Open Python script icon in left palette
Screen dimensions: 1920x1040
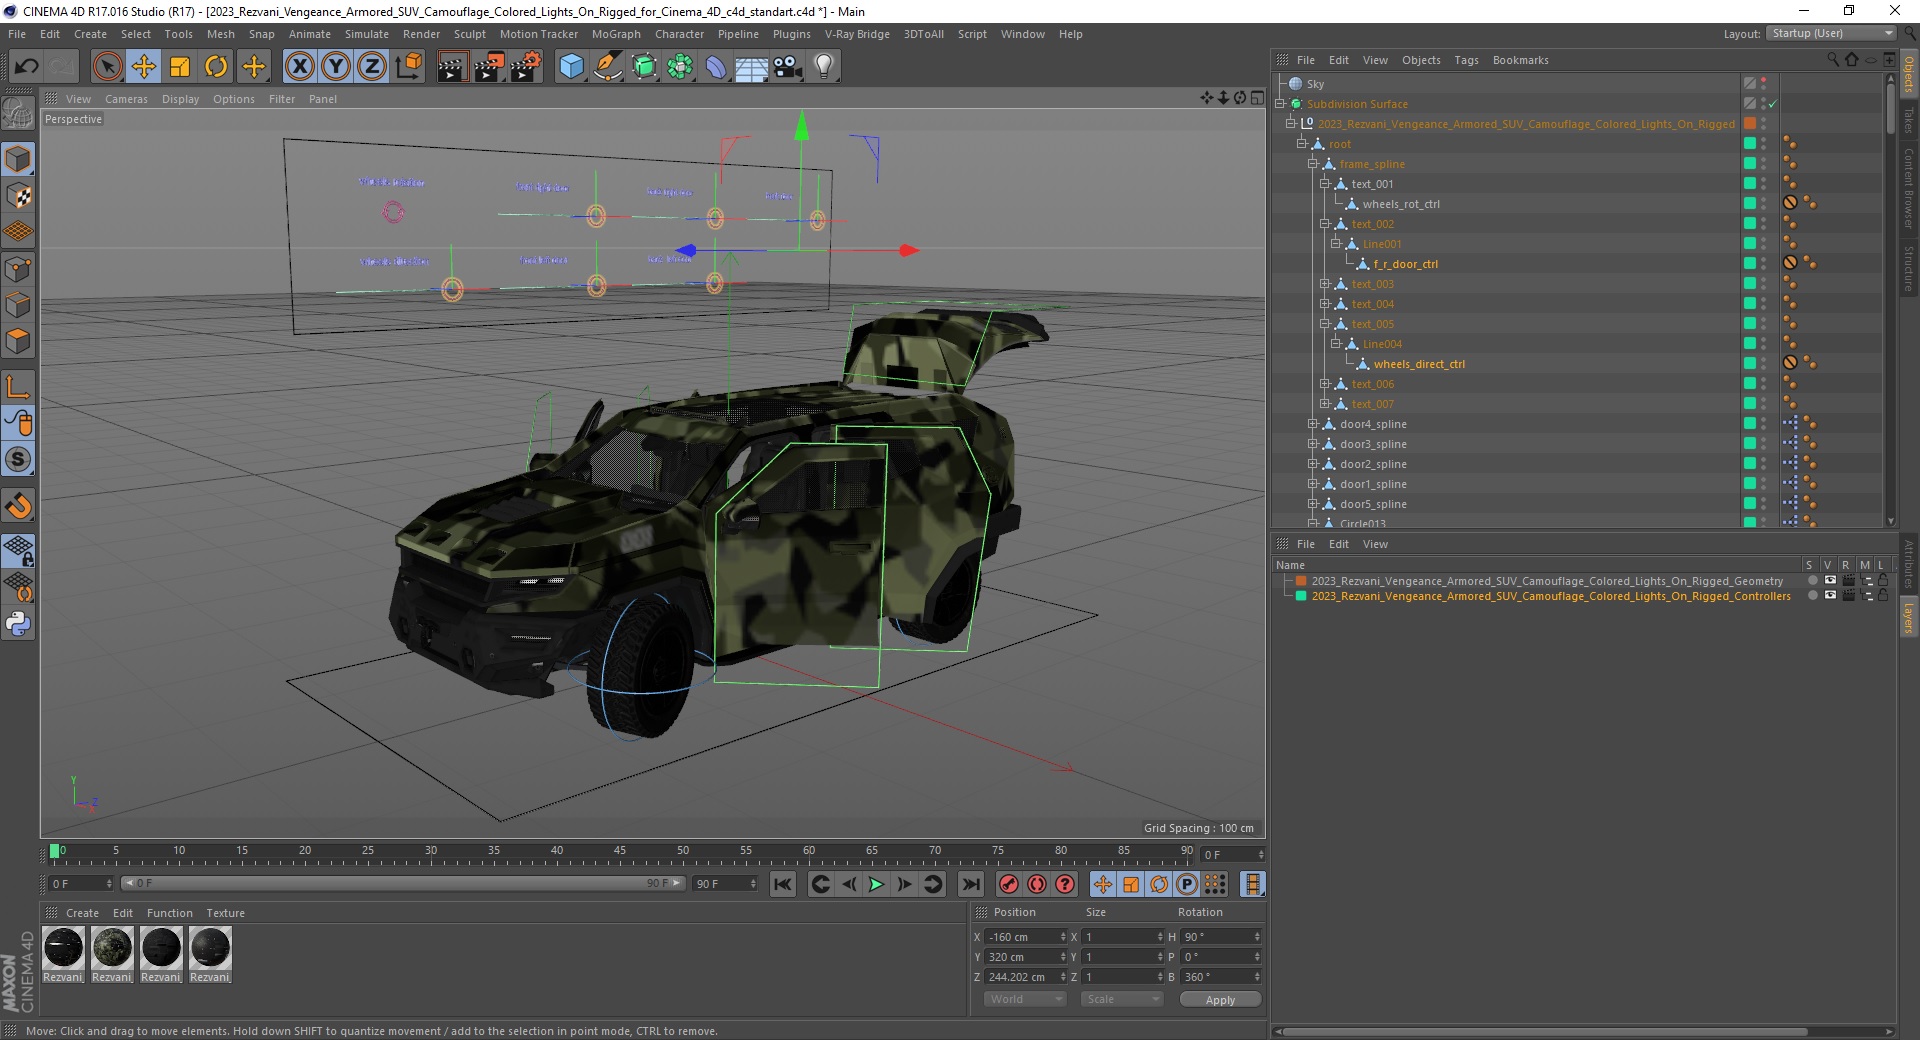(18, 624)
